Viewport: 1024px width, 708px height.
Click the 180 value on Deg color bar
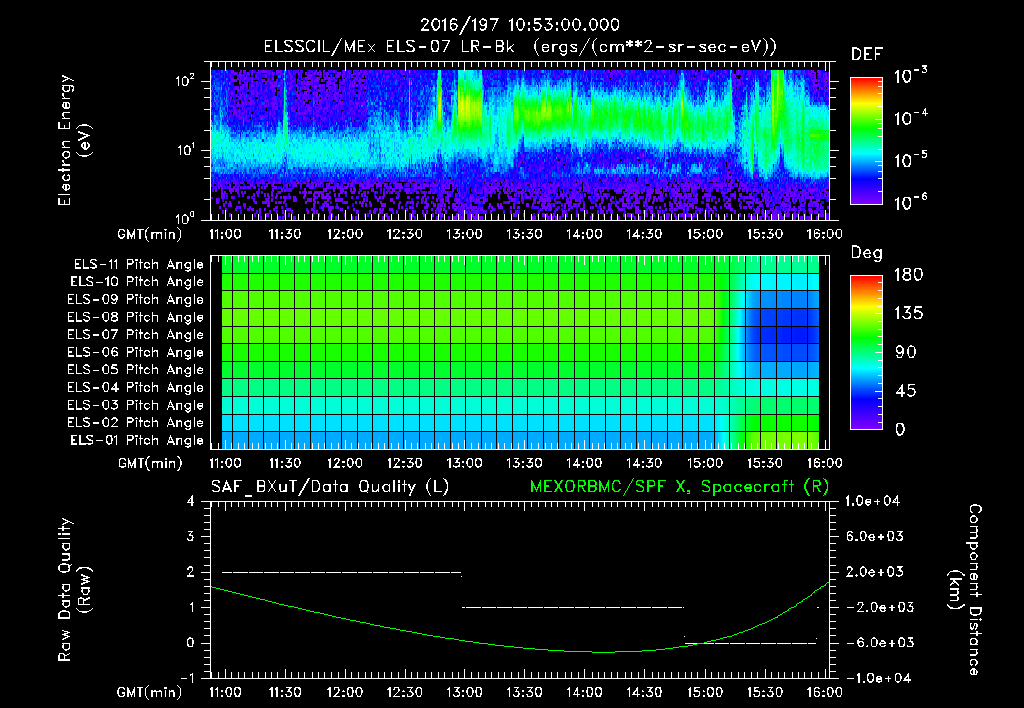(x=908, y=275)
